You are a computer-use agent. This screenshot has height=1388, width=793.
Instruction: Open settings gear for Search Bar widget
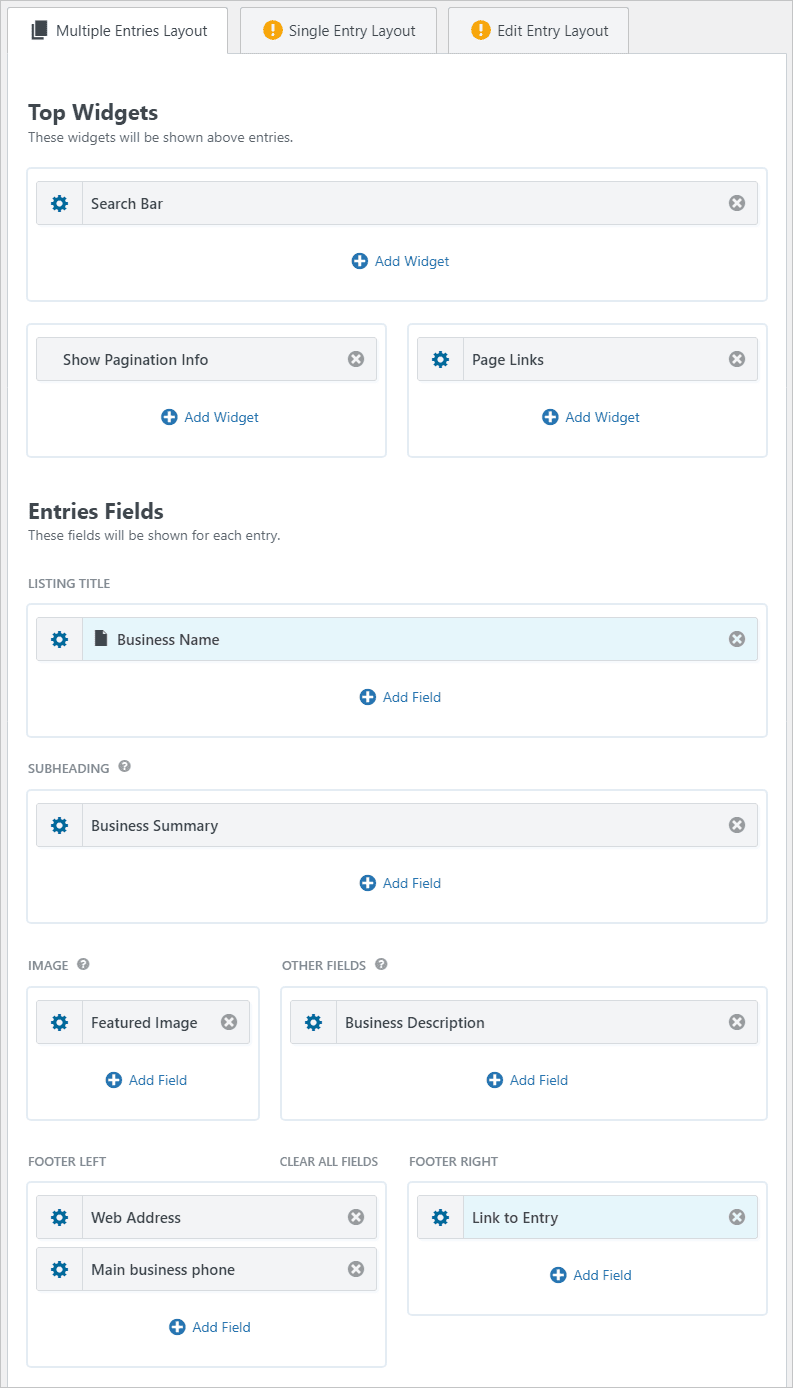[59, 204]
